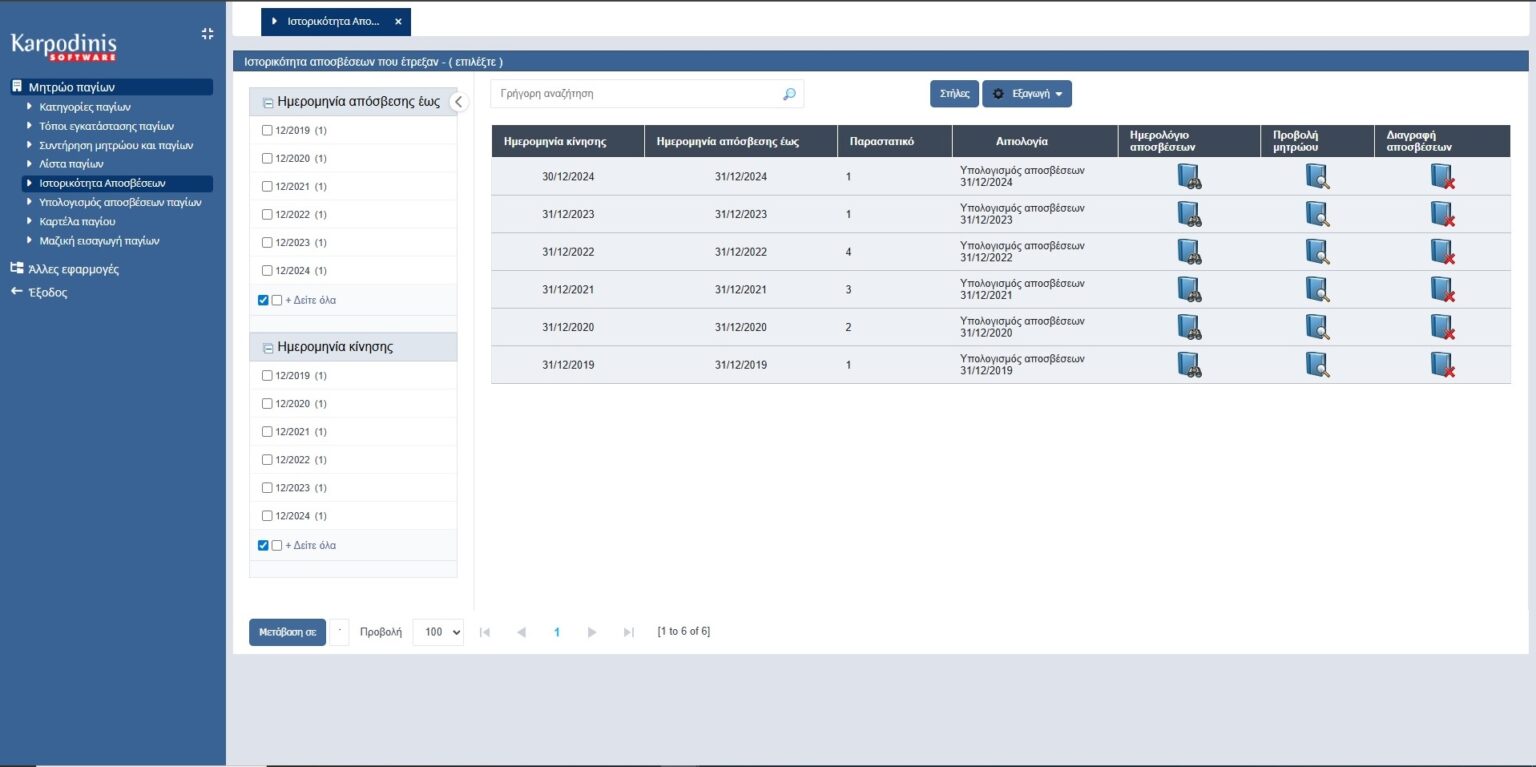Image resolution: width=1536 pixels, height=767 pixels.
Task: Click the magnifier icon in quick search
Action: pyautogui.click(x=789, y=94)
